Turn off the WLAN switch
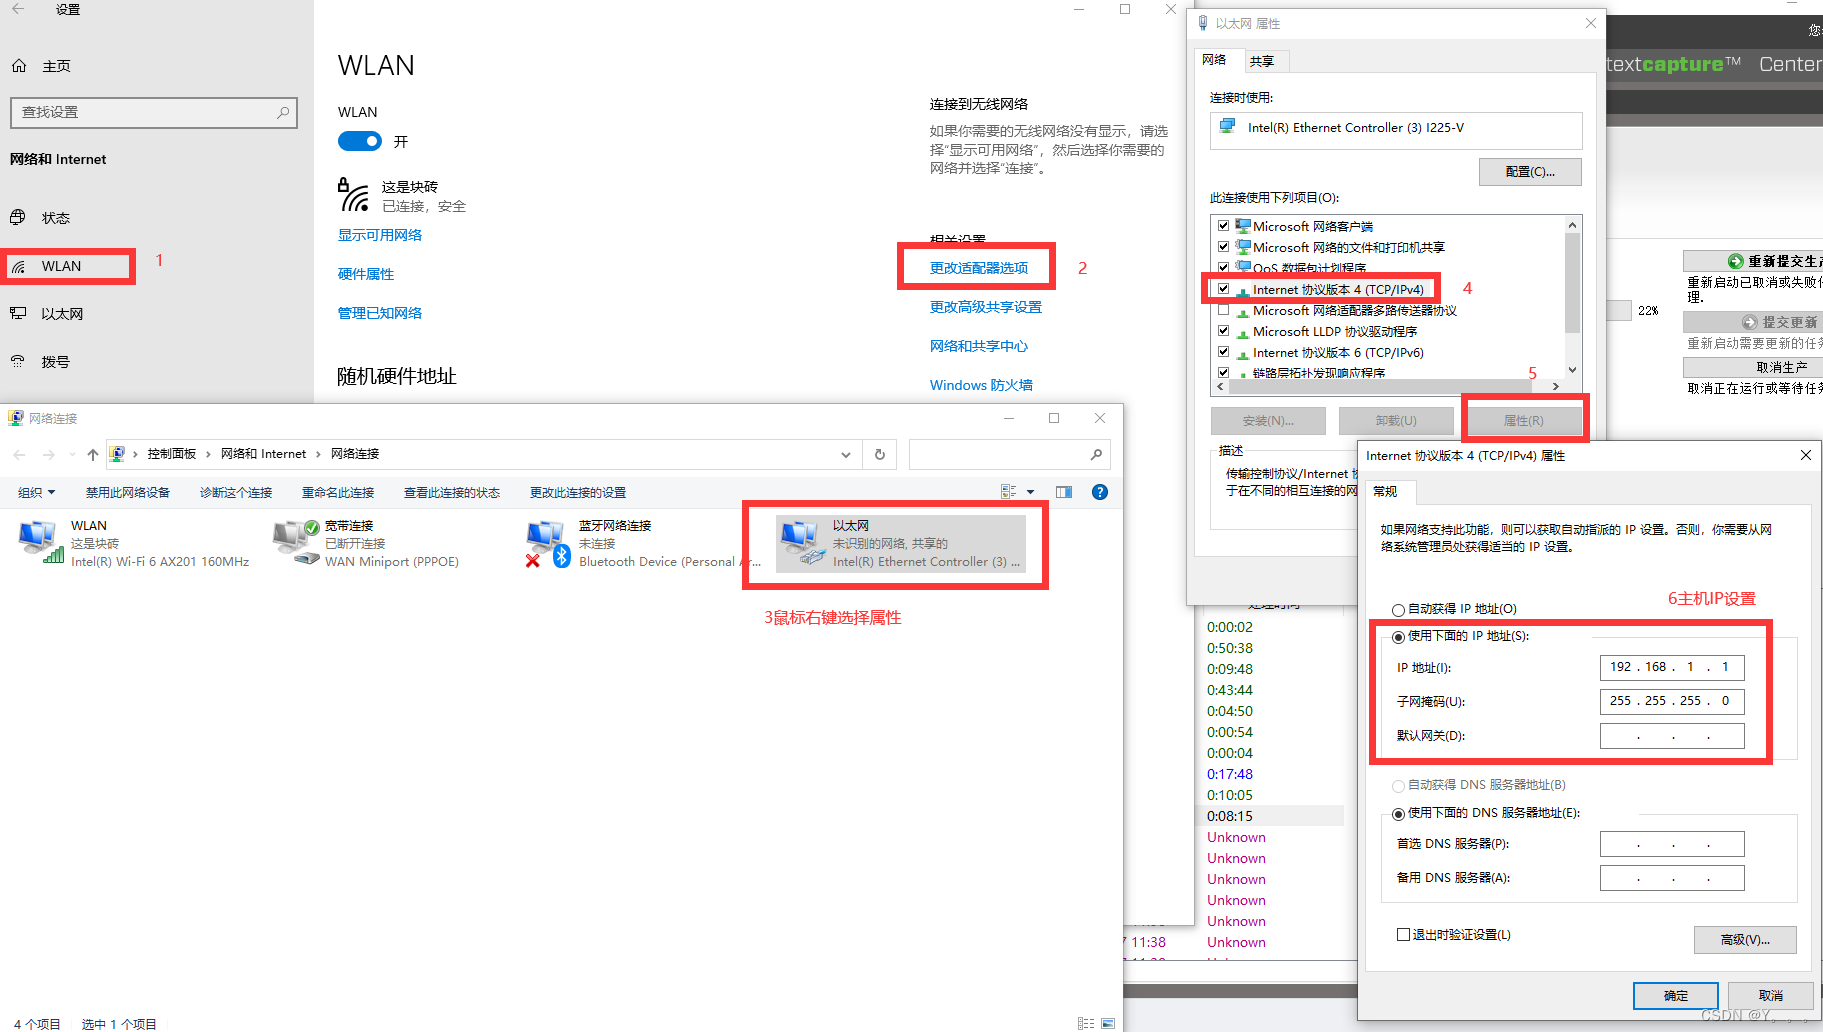Viewport: 1823px width, 1032px height. (359, 141)
